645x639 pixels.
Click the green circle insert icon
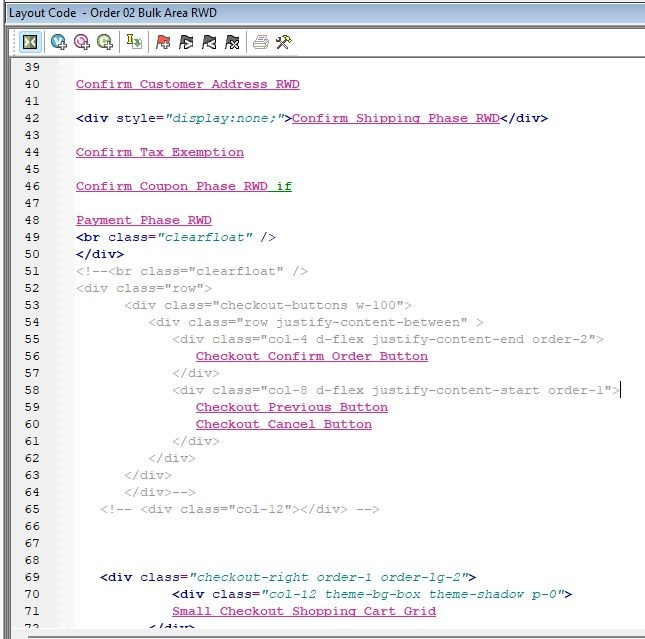coord(105,42)
